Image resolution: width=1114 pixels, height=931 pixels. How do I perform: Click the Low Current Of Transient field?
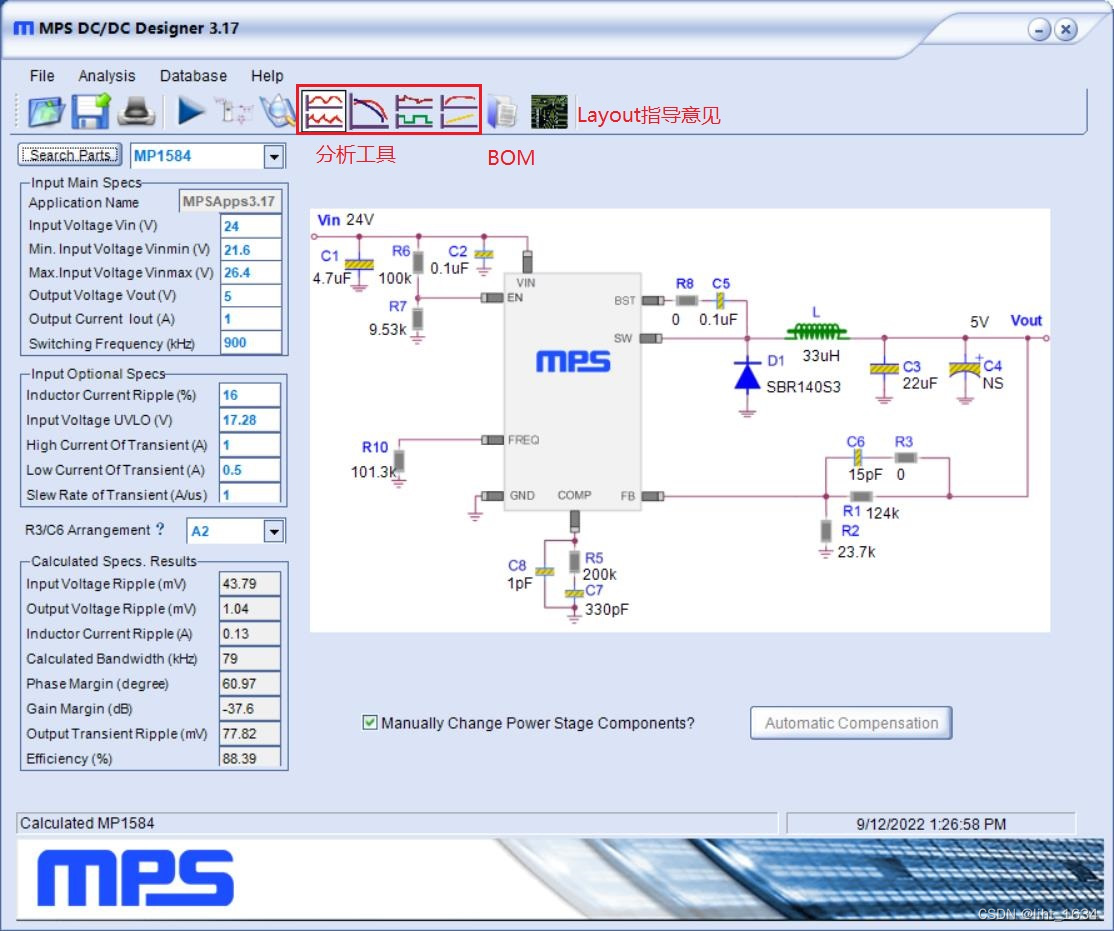click(x=250, y=470)
